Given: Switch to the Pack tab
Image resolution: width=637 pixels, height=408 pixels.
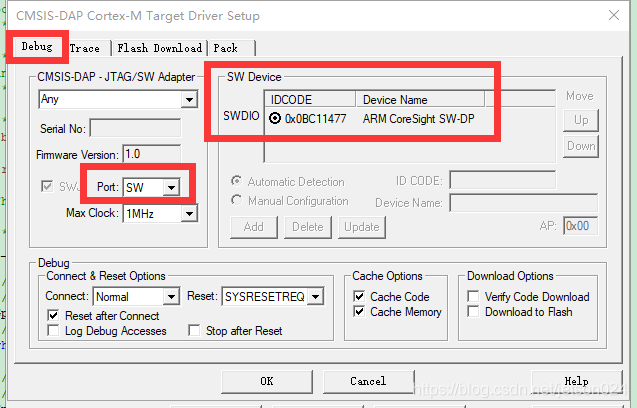Looking at the screenshot, I should [x=231, y=48].
